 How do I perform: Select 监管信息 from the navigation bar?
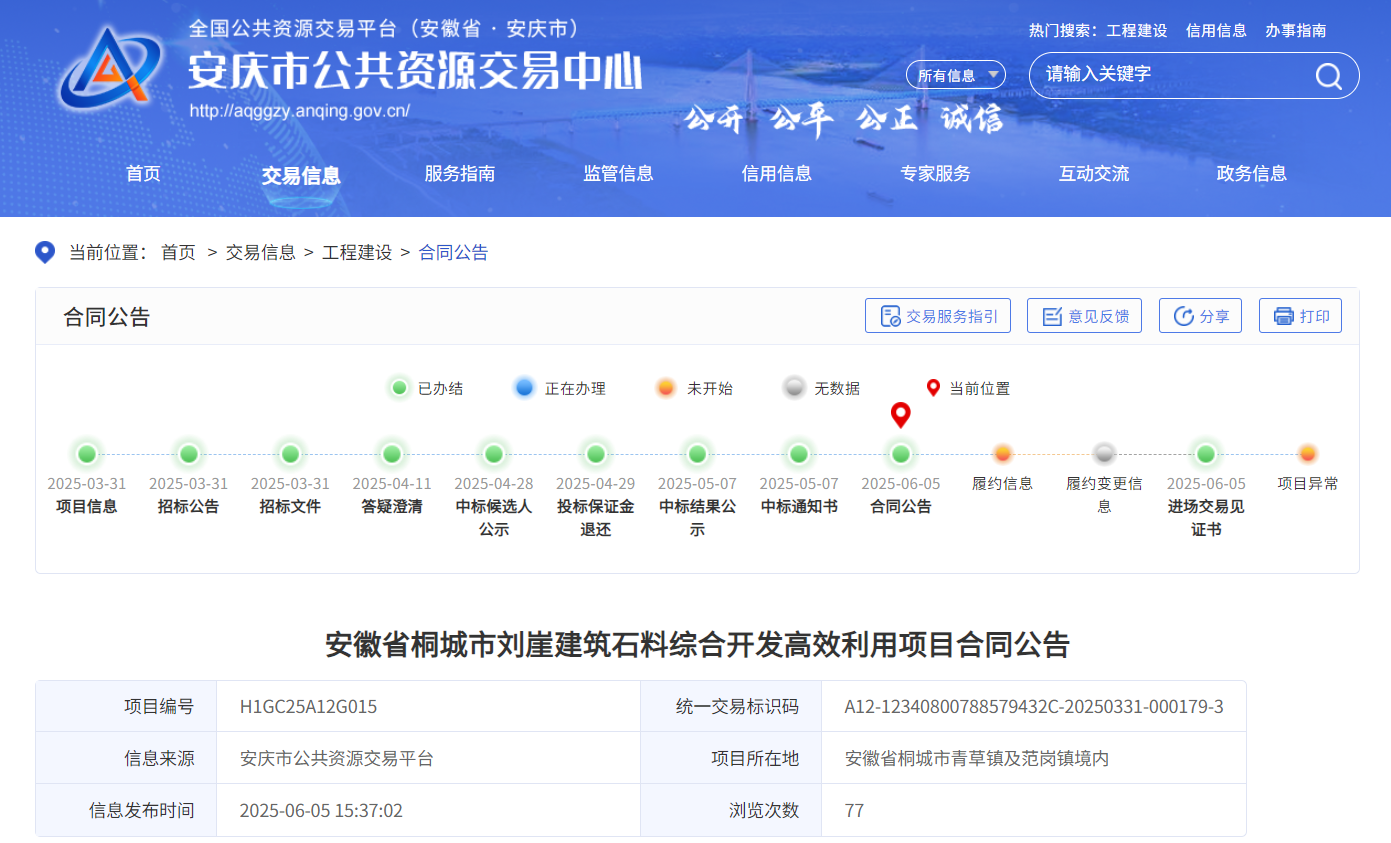[618, 174]
